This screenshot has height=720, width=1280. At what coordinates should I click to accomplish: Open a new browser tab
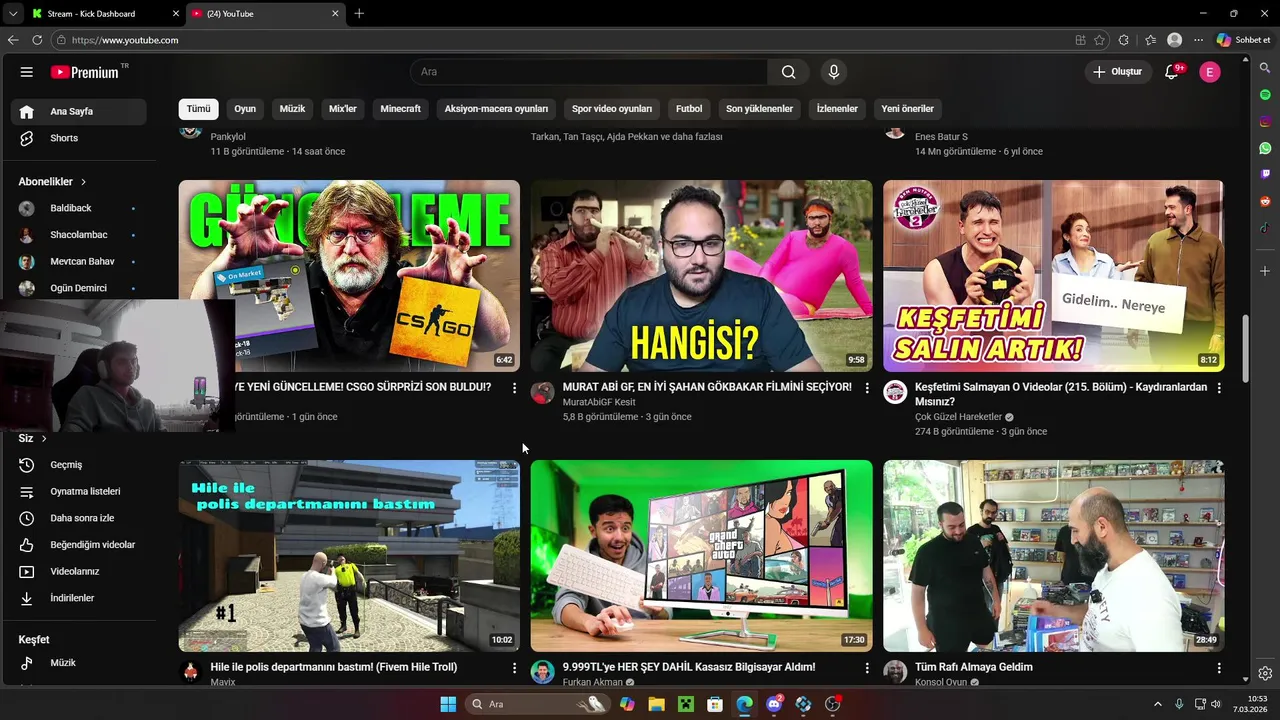tap(359, 14)
